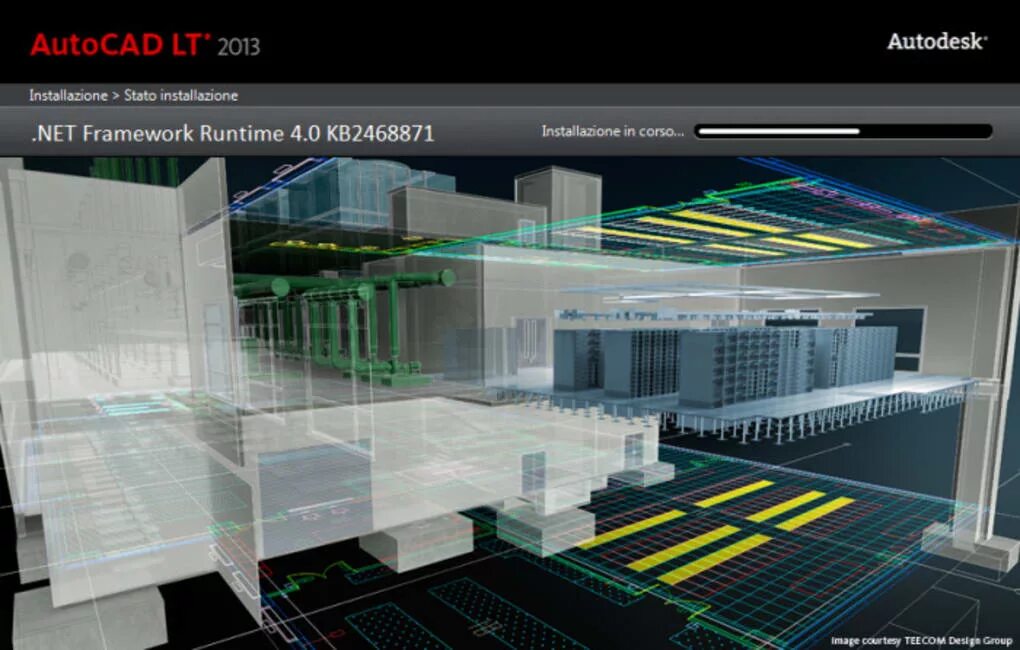Click the Autodesk brand logo
The image size is (1020, 650).
(x=937, y=42)
